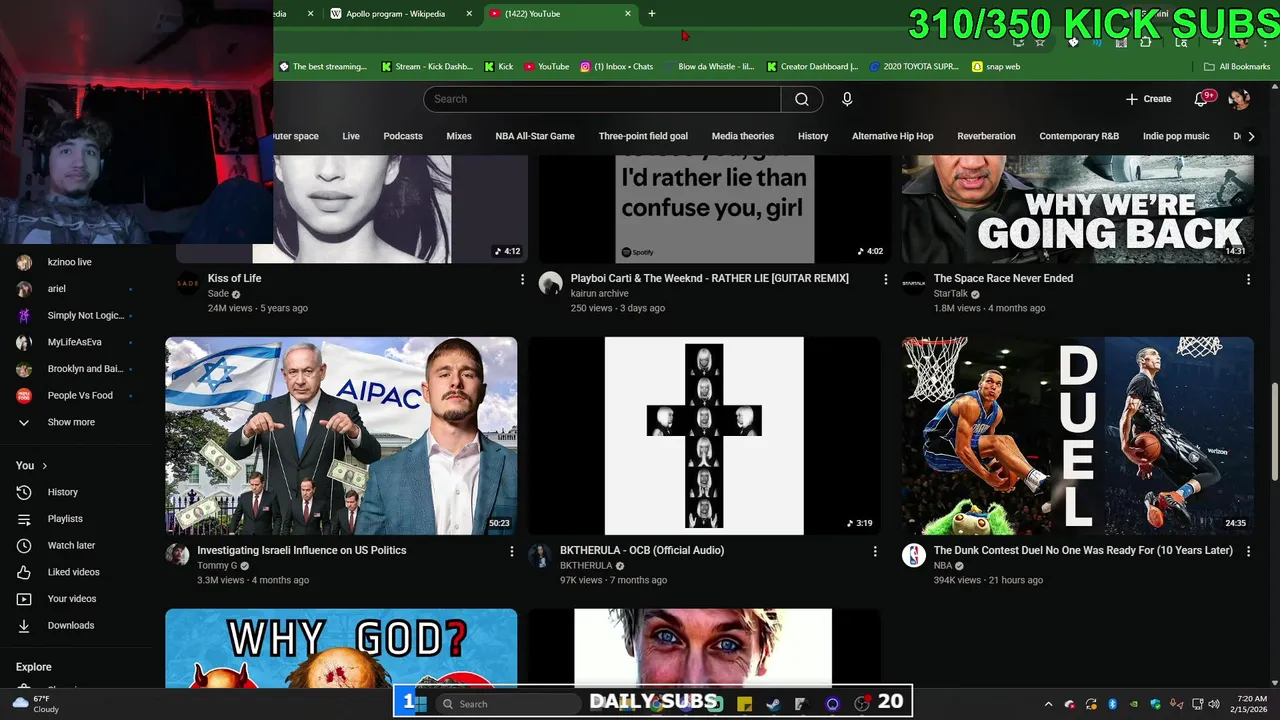
Task: Open Sade channel avatar
Action: point(188,284)
